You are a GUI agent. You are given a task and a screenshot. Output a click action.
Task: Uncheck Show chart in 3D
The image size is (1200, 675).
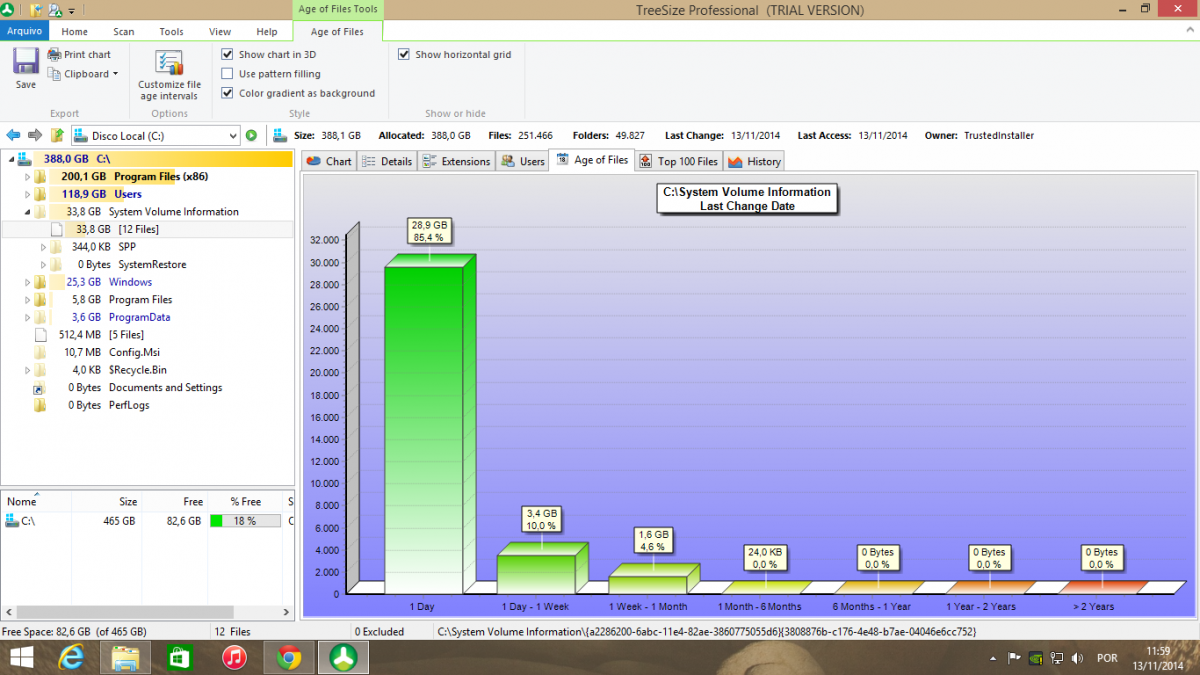227,55
